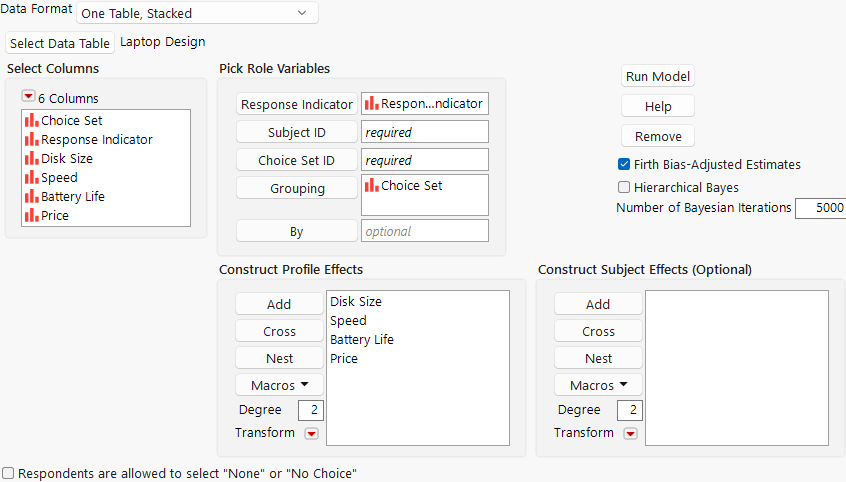This screenshot has width=846, height=482.
Task: Select Disk Size in profile effects list
Action: pos(356,302)
